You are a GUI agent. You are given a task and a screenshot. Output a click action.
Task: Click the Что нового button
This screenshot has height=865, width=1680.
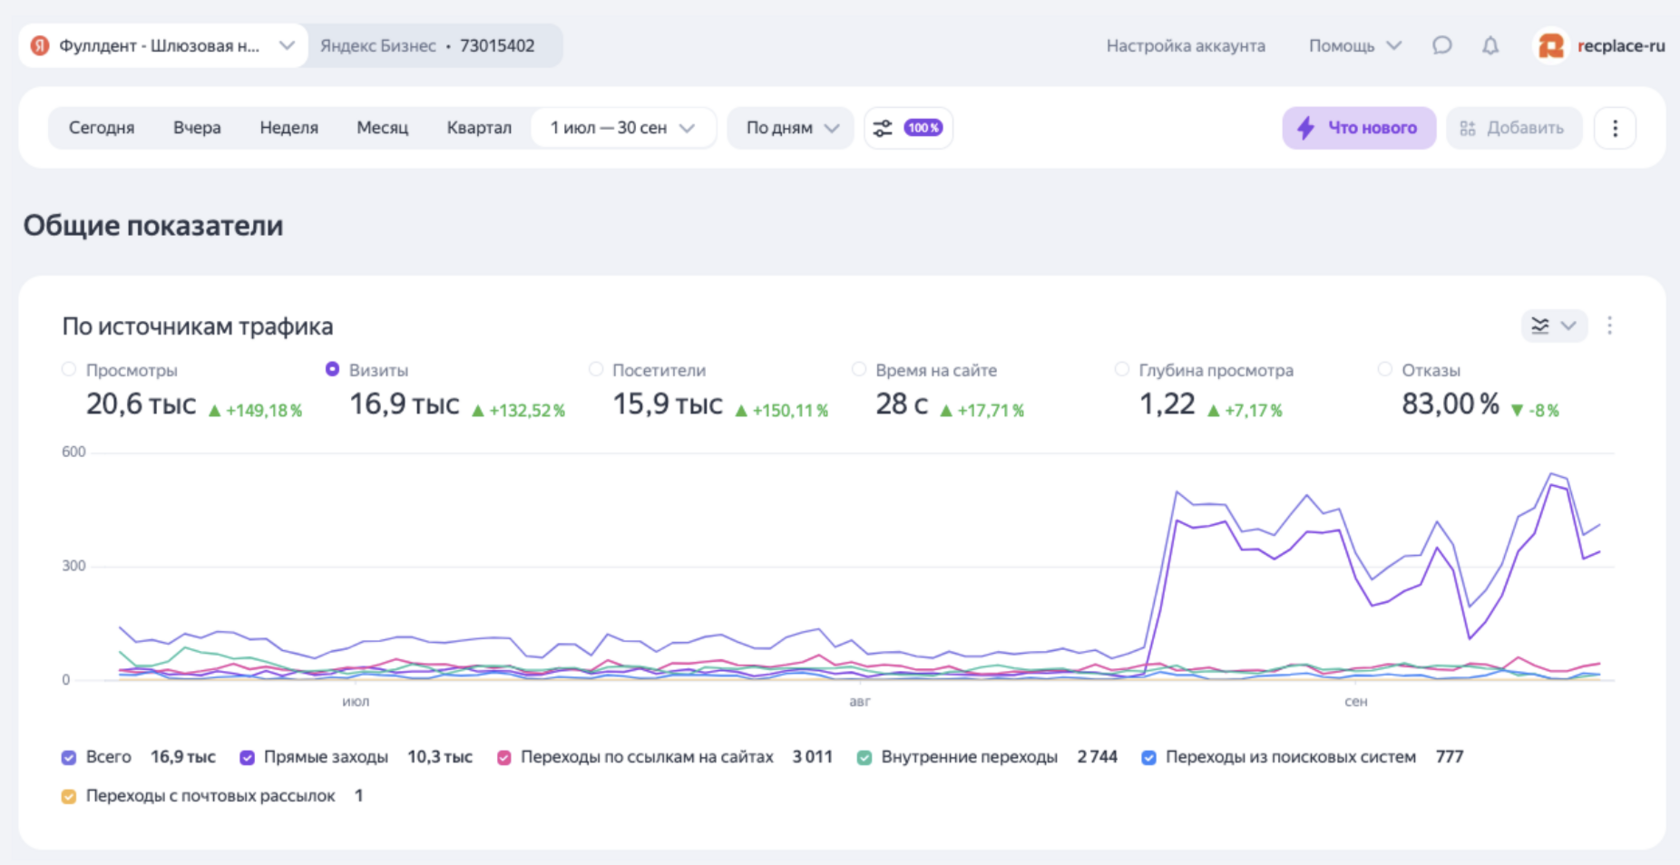1358,128
